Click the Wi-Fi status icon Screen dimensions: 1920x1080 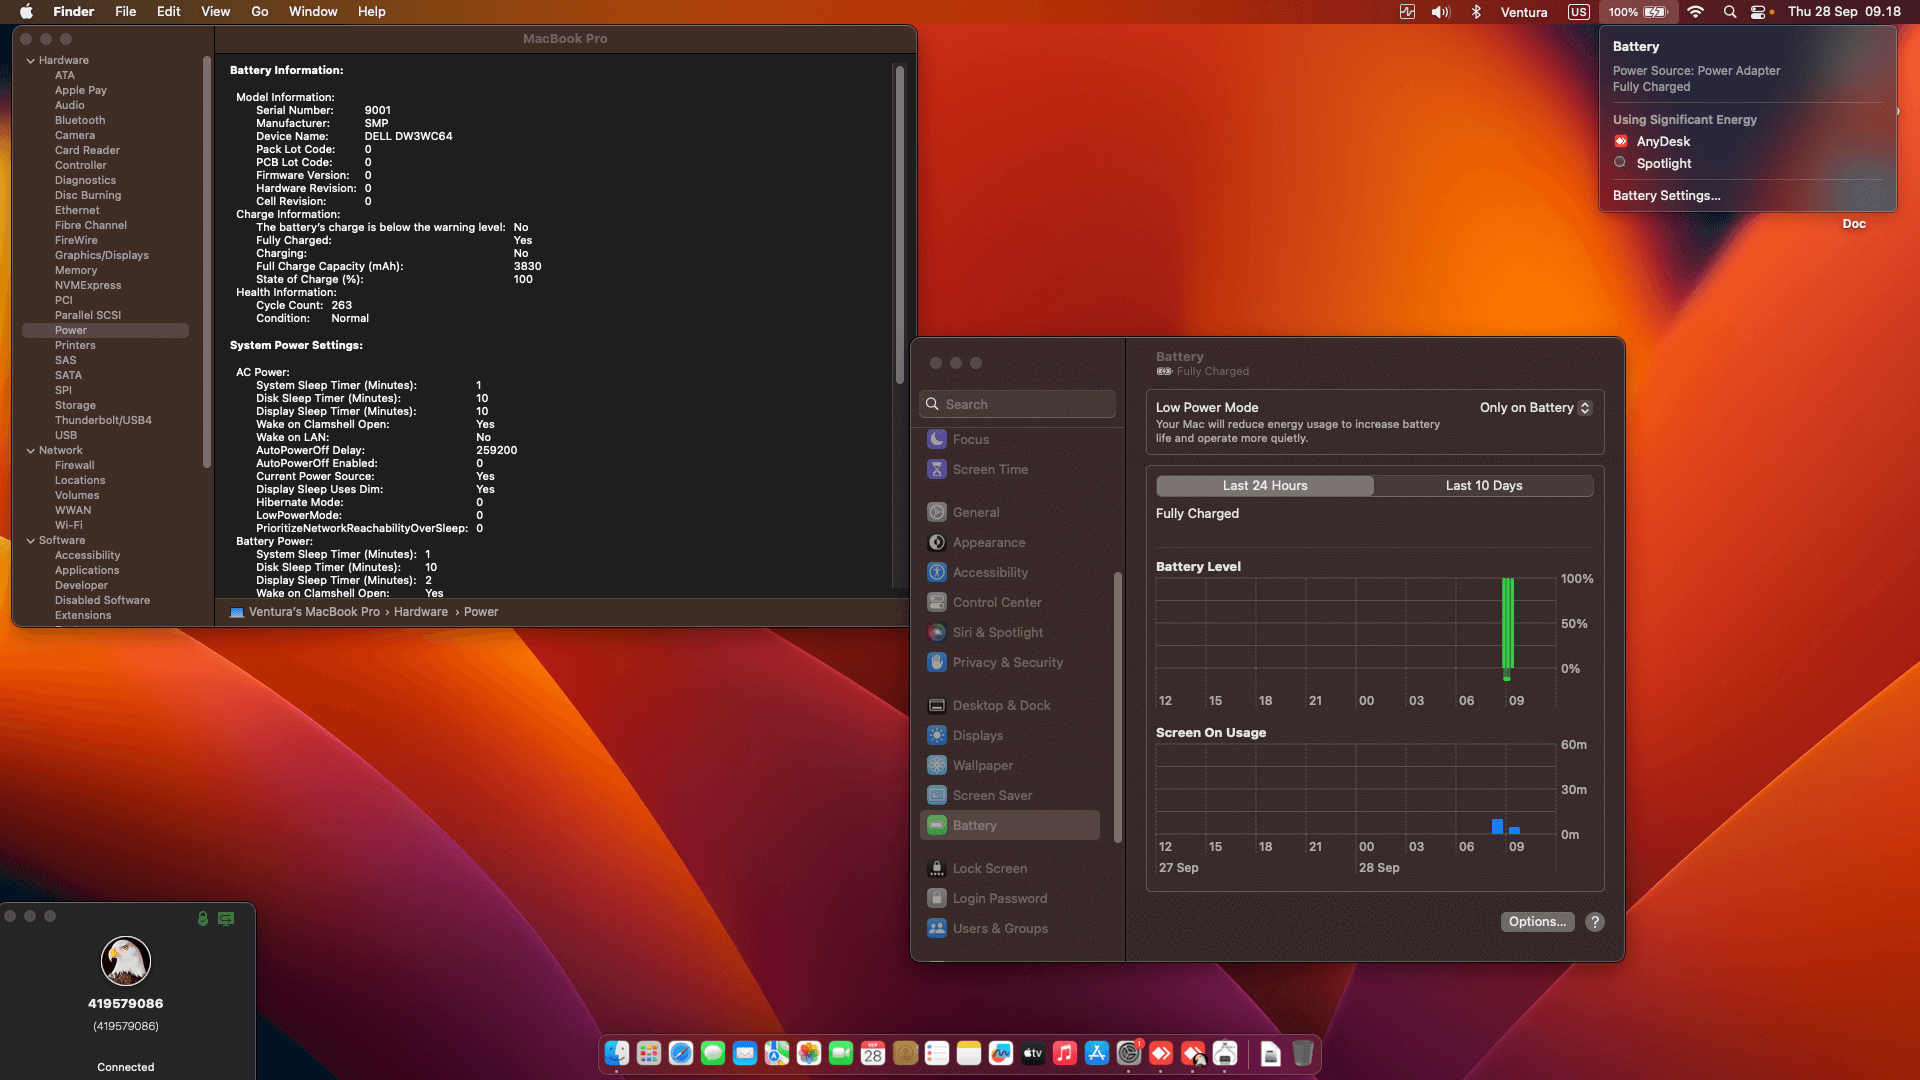click(1695, 12)
